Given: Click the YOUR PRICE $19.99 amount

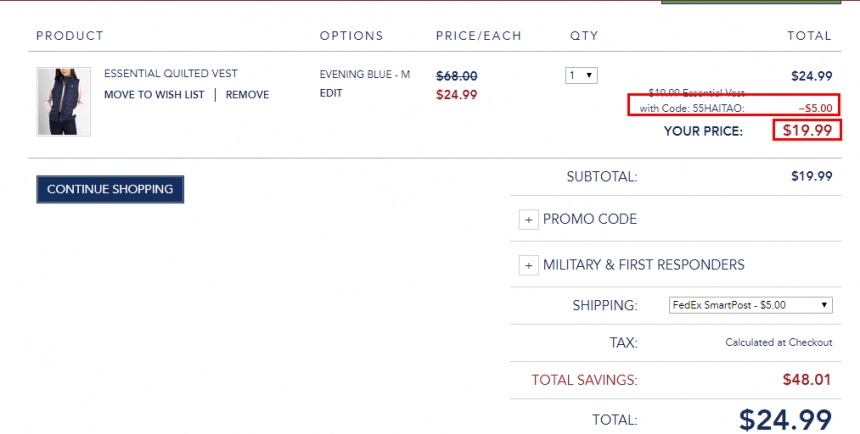Looking at the screenshot, I should pyautogui.click(x=807, y=130).
